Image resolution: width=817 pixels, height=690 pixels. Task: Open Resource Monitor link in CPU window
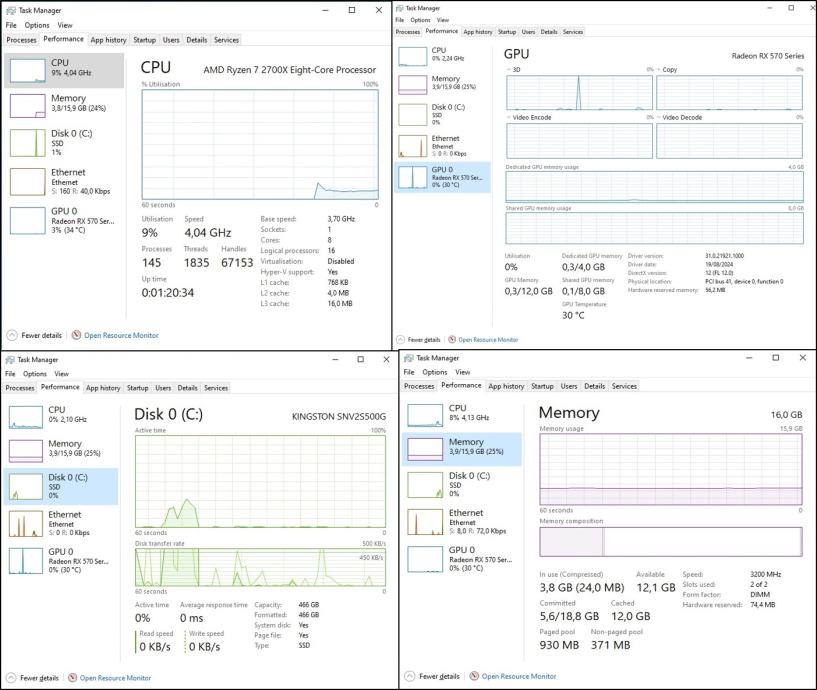(121, 335)
